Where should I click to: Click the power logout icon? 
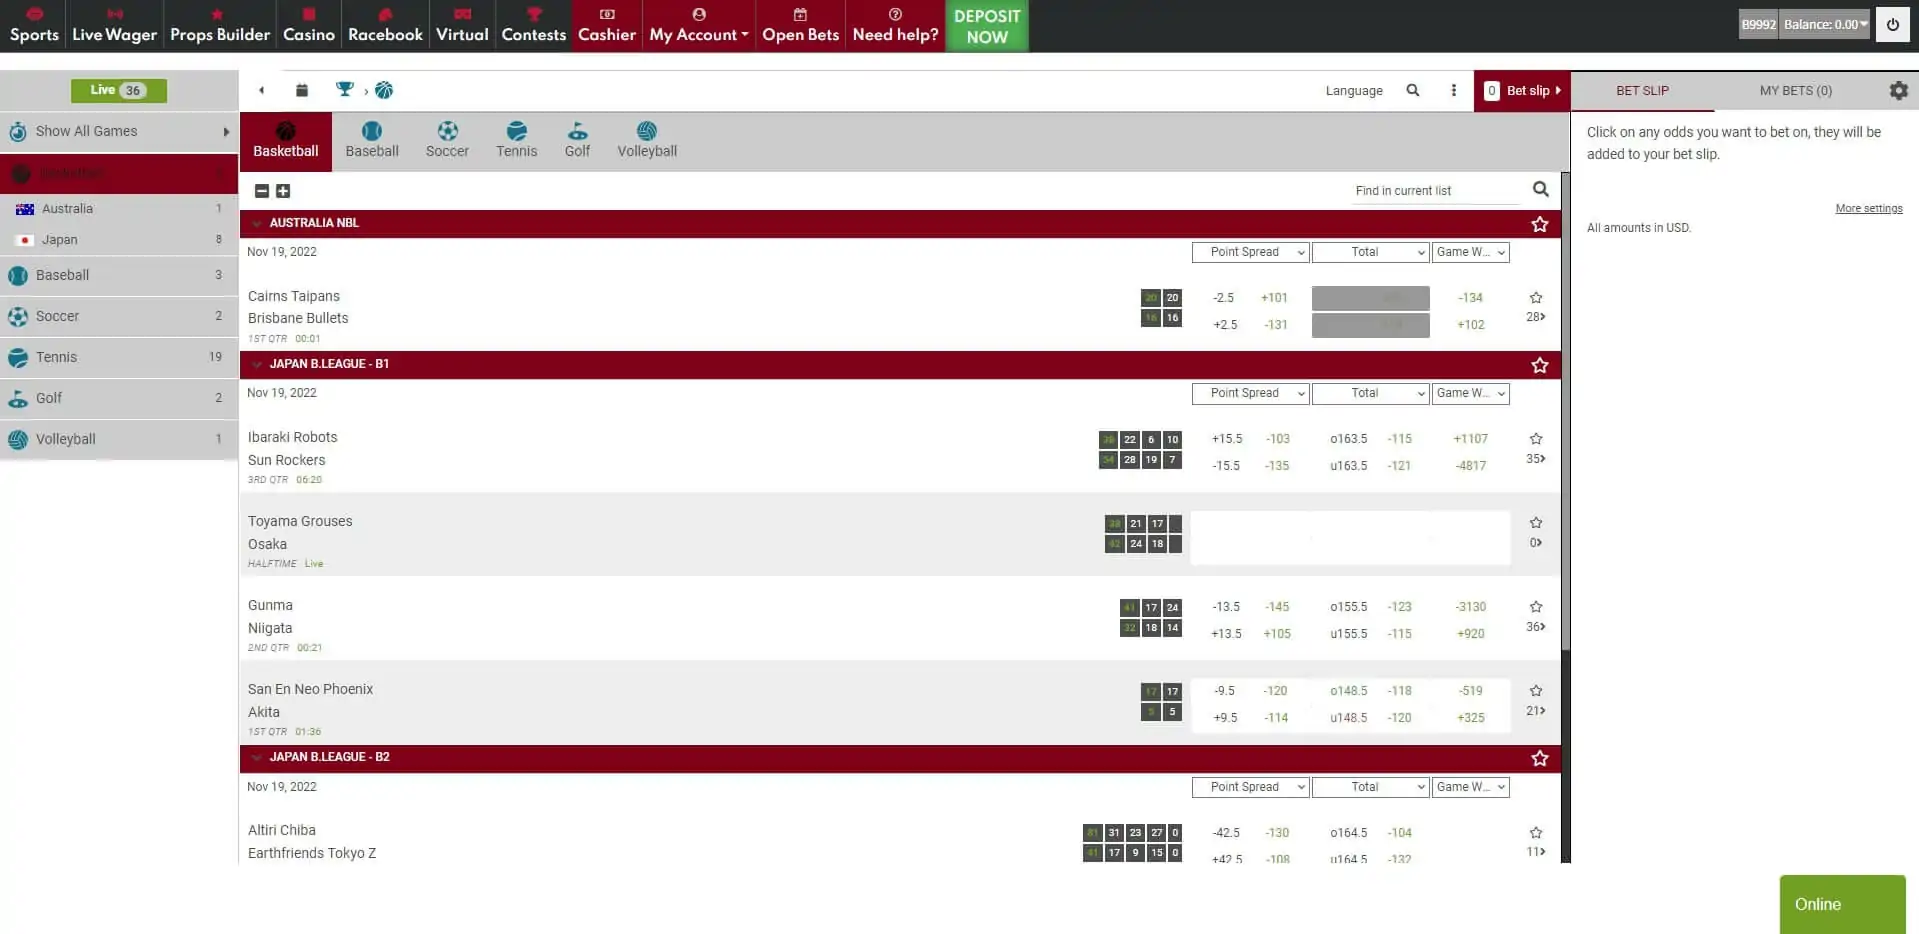point(1892,24)
